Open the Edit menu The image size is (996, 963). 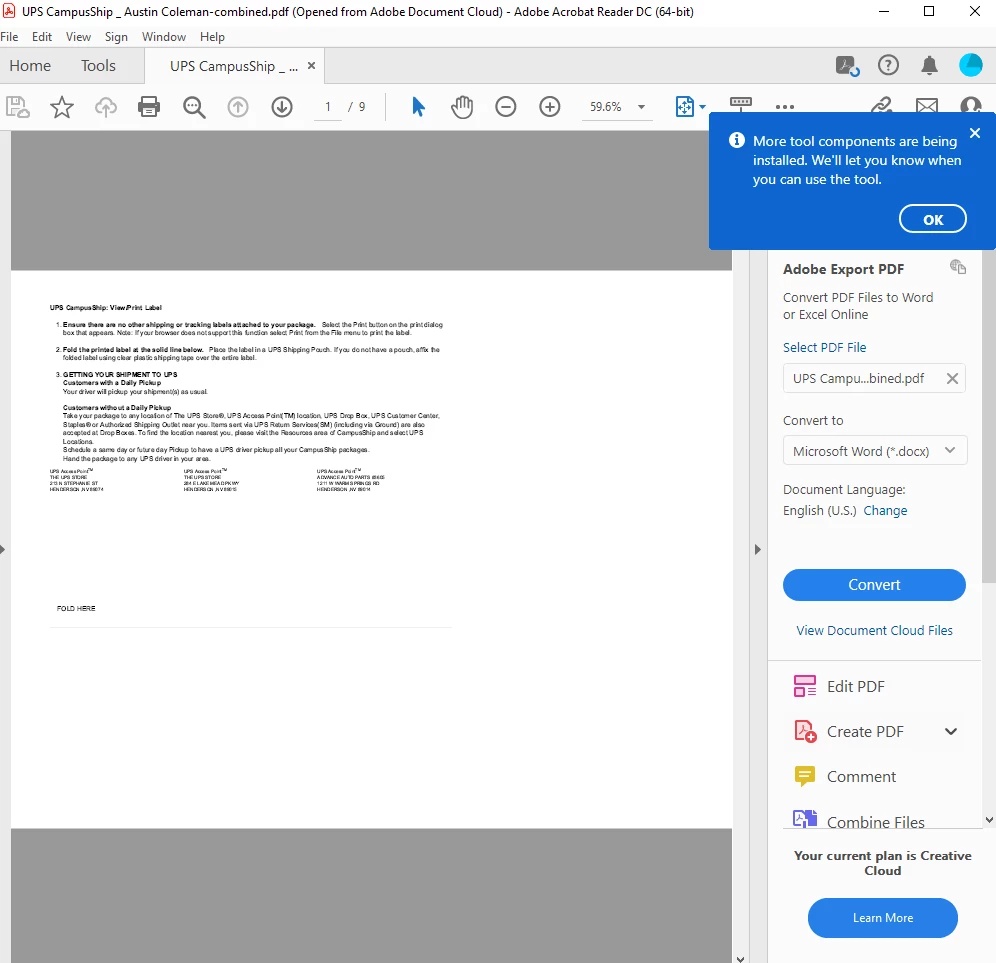click(x=42, y=37)
